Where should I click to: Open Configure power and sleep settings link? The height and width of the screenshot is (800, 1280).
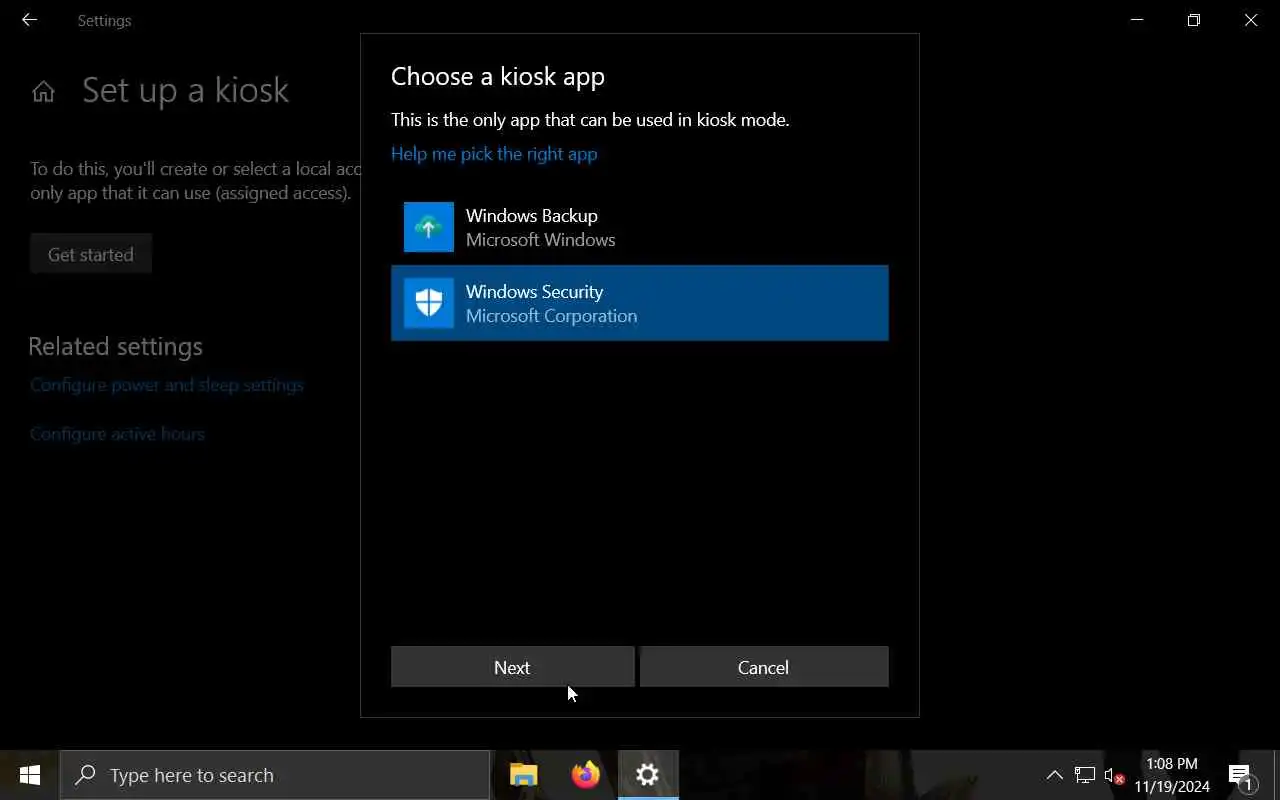(167, 385)
